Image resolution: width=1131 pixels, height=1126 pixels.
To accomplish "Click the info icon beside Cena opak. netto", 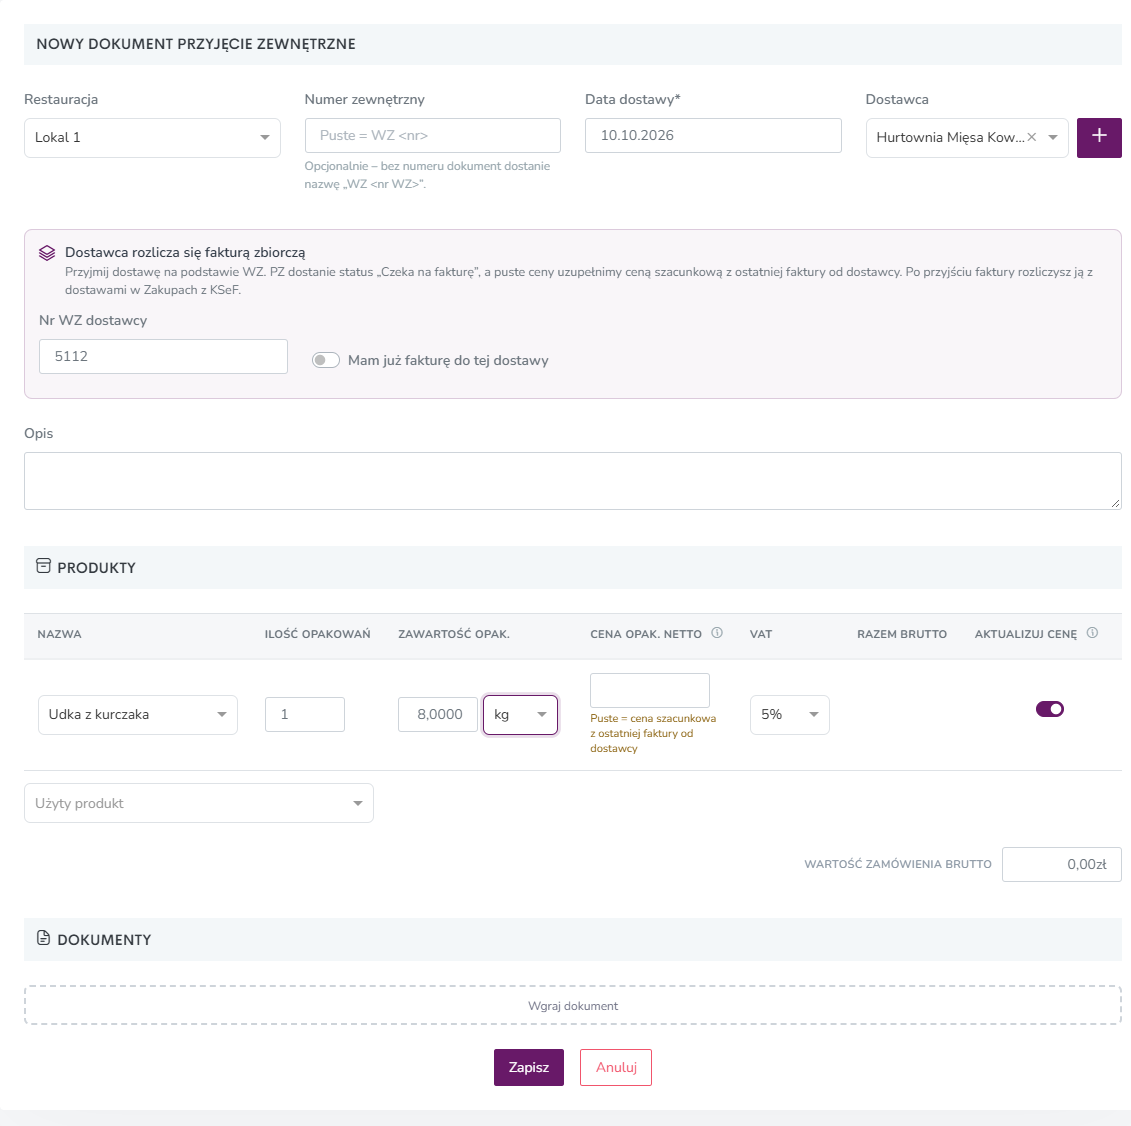I will point(717,633).
